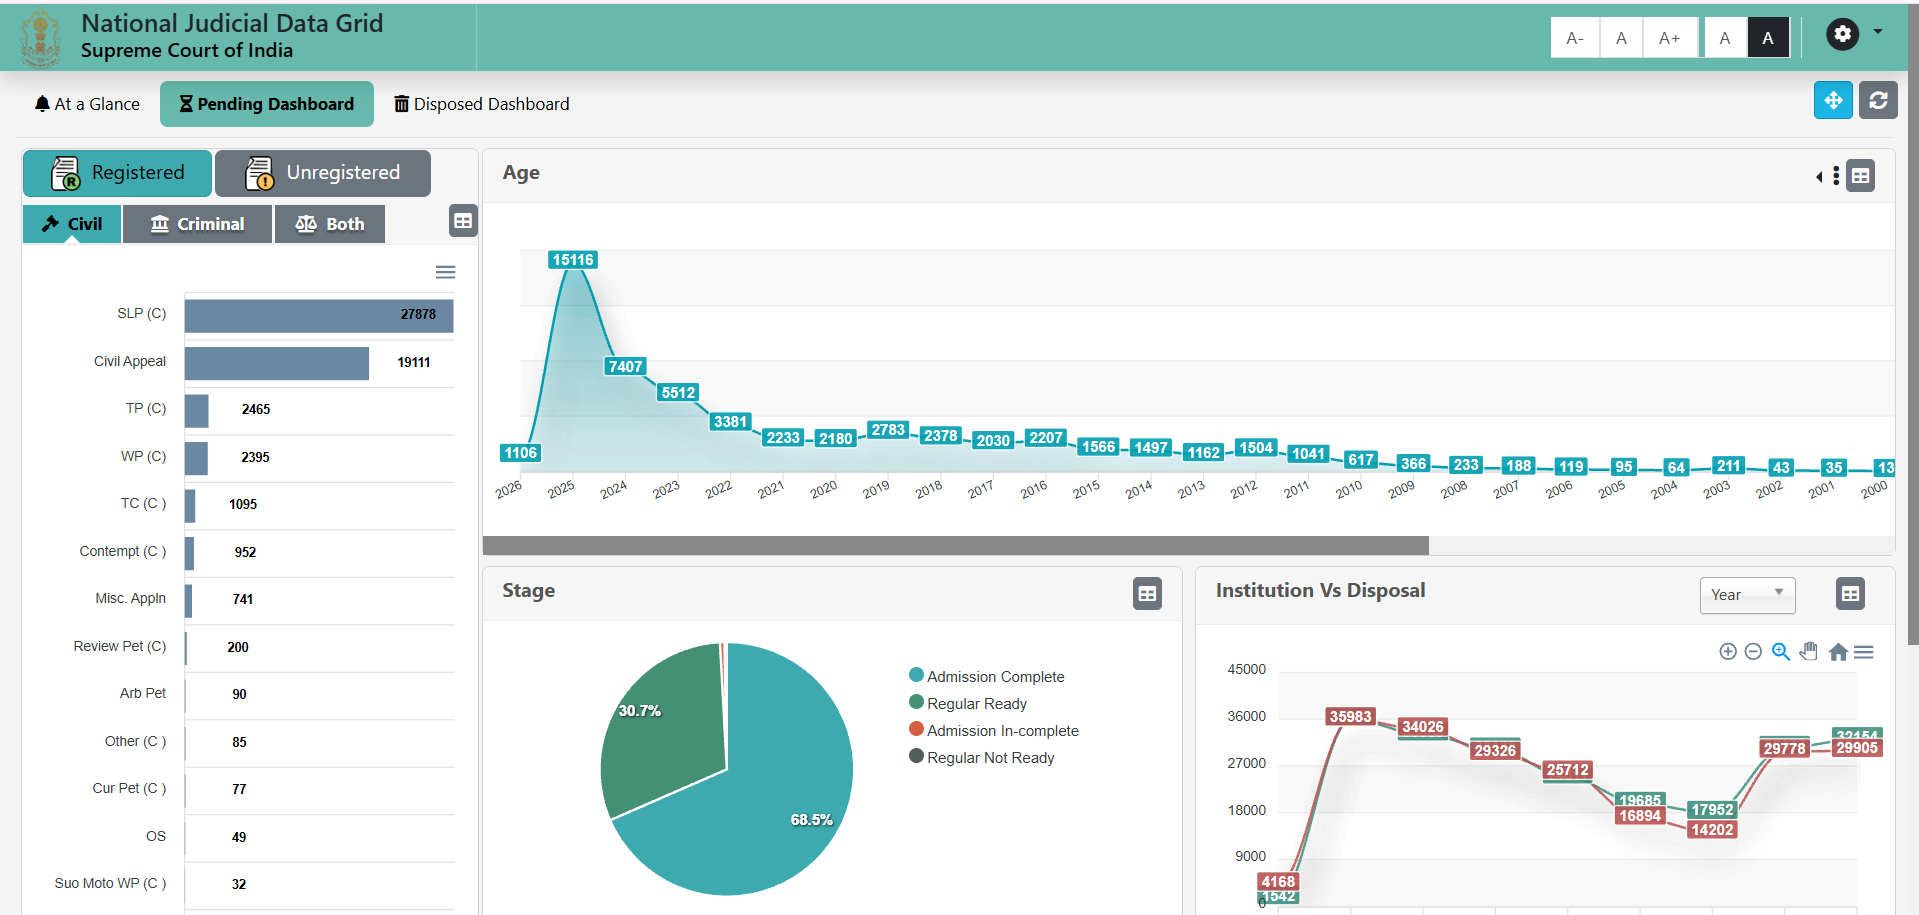The width and height of the screenshot is (1919, 915).
Task: Click the Unregistered button
Action: (323, 173)
